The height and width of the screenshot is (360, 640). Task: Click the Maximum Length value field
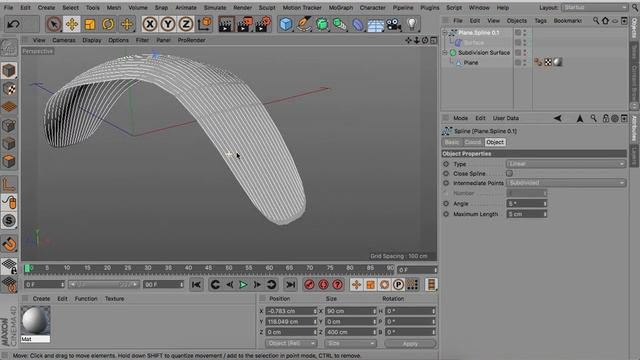[x=527, y=214]
